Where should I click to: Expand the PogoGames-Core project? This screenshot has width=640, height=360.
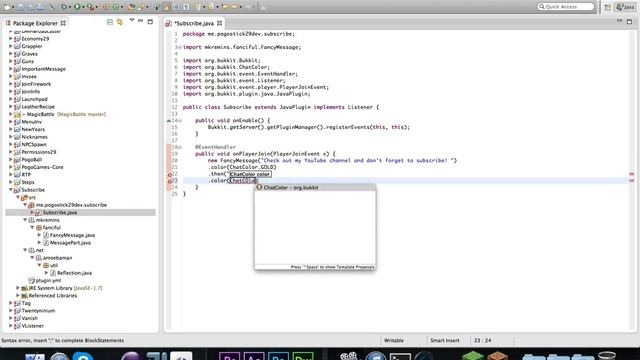[x=11, y=167]
